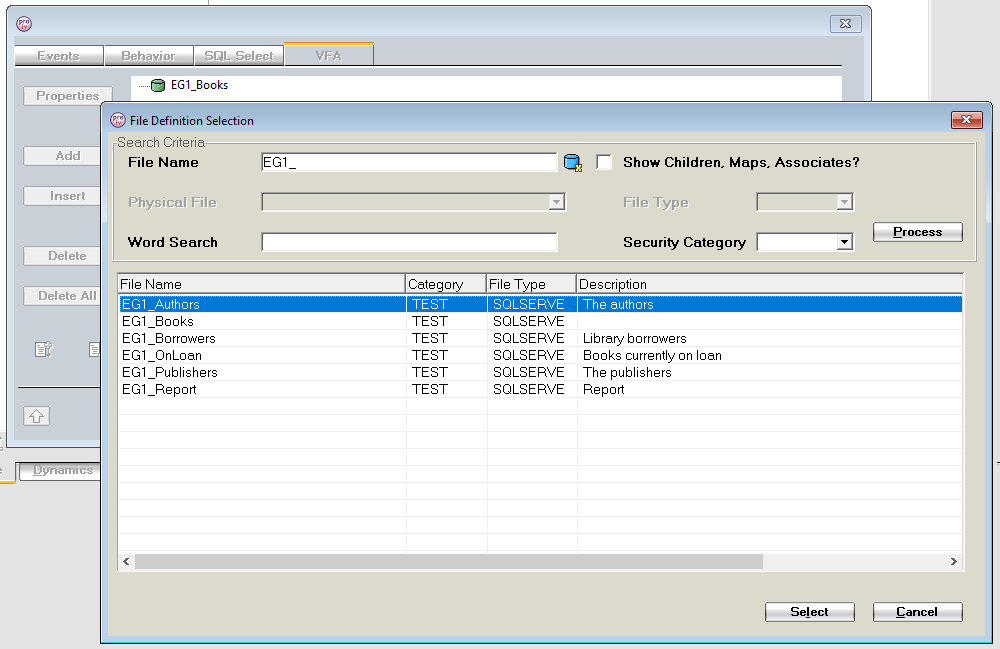Click Properties button in background window

click(68, 96)
